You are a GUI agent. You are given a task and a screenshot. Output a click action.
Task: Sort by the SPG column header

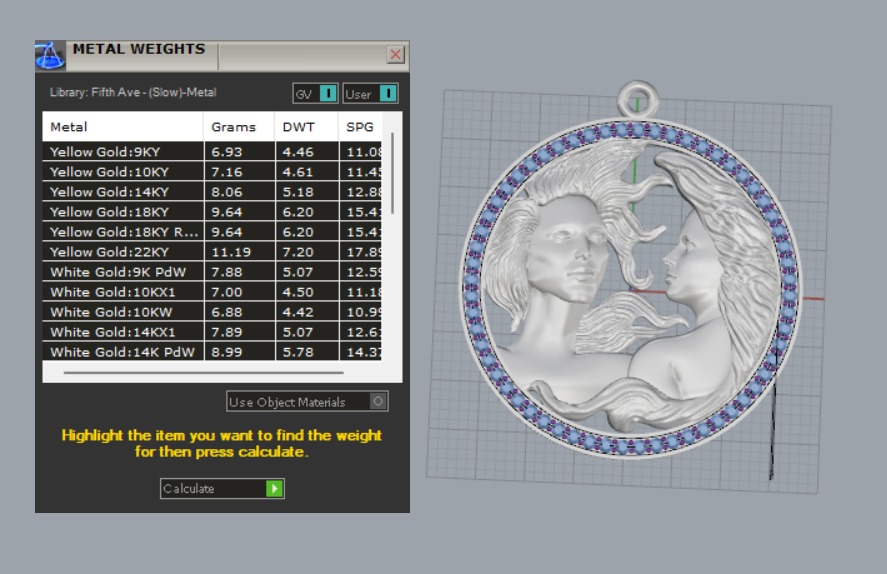point(360,127)
